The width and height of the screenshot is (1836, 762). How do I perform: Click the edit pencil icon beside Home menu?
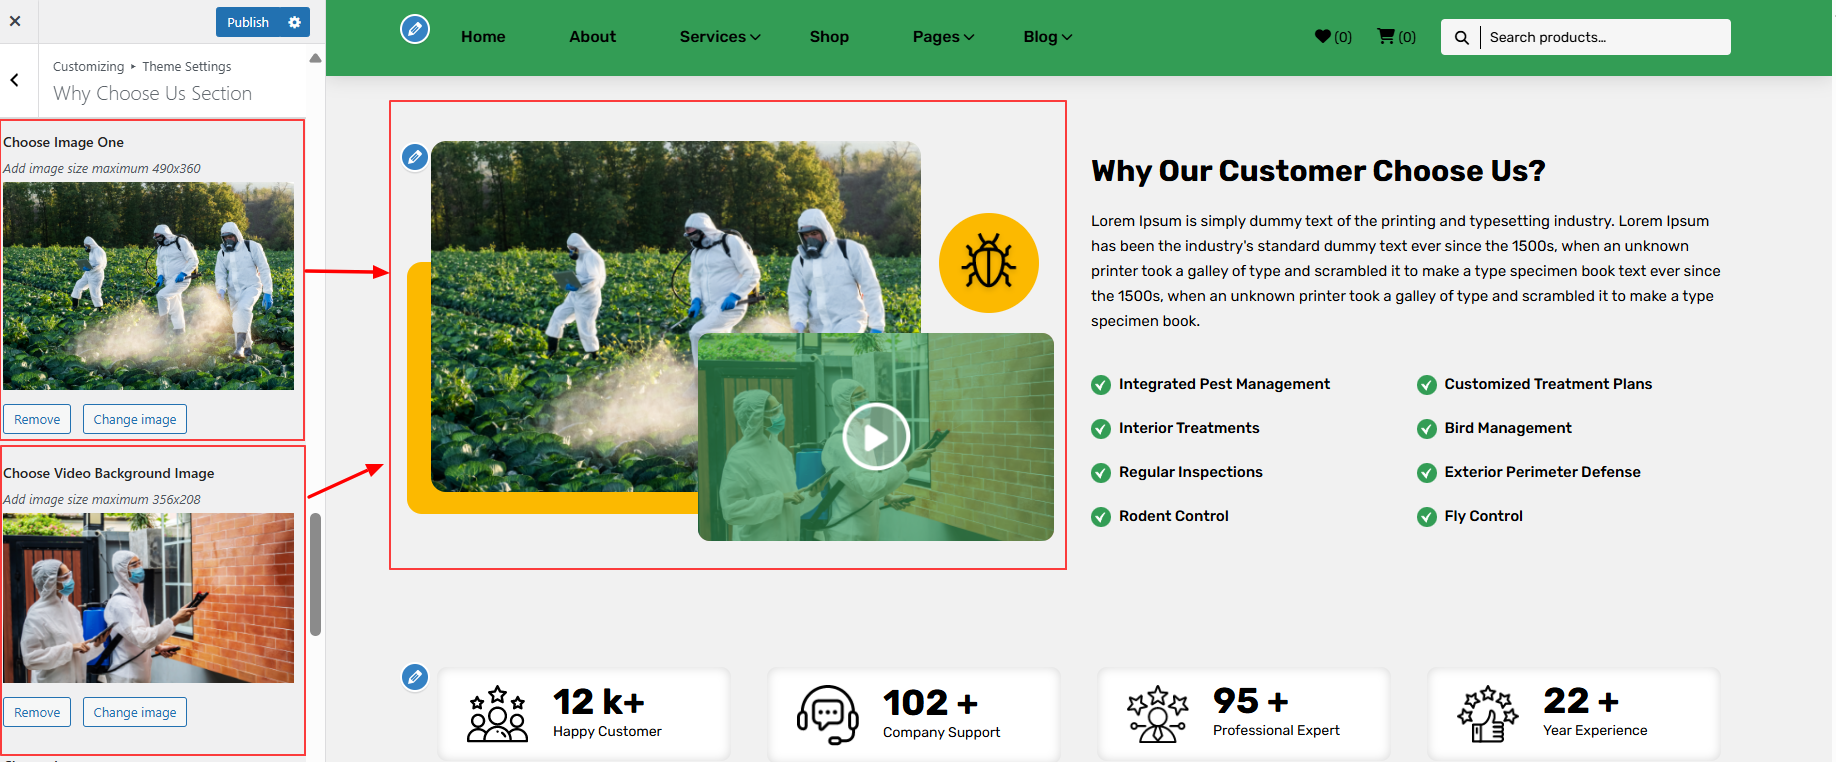pyautogui.click(x=415, y=29)
